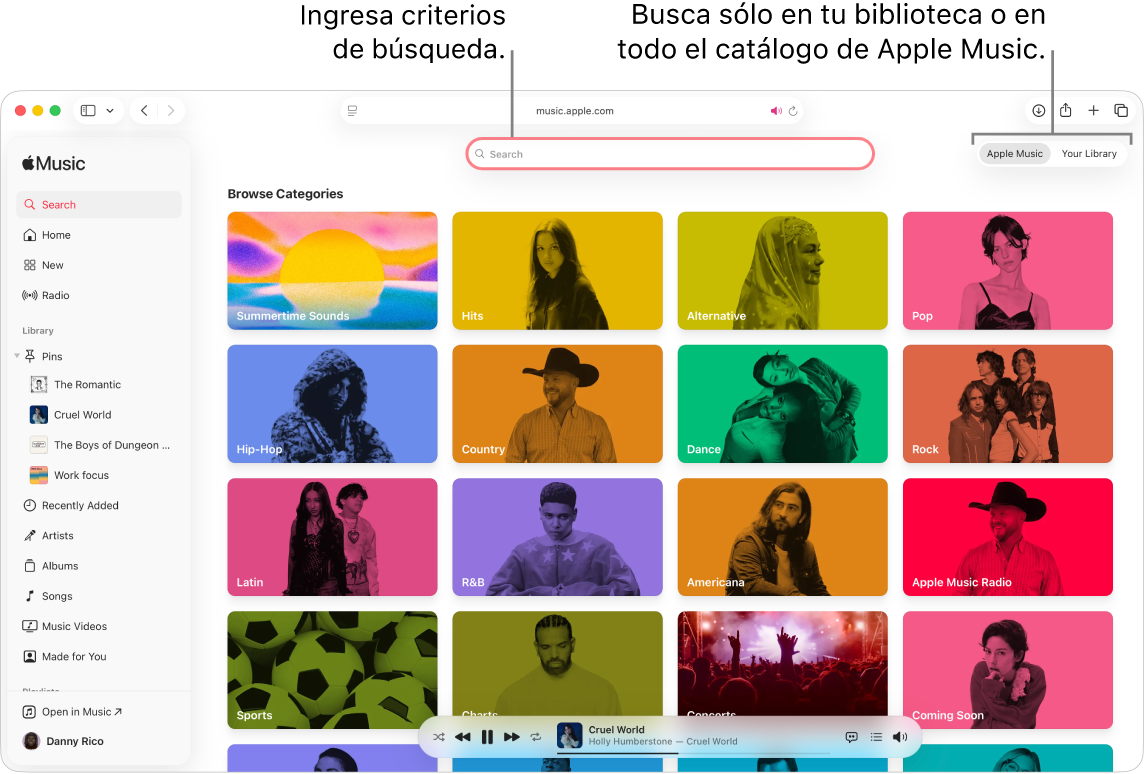Open the sidebar dropdown chevron

point(110,111)
